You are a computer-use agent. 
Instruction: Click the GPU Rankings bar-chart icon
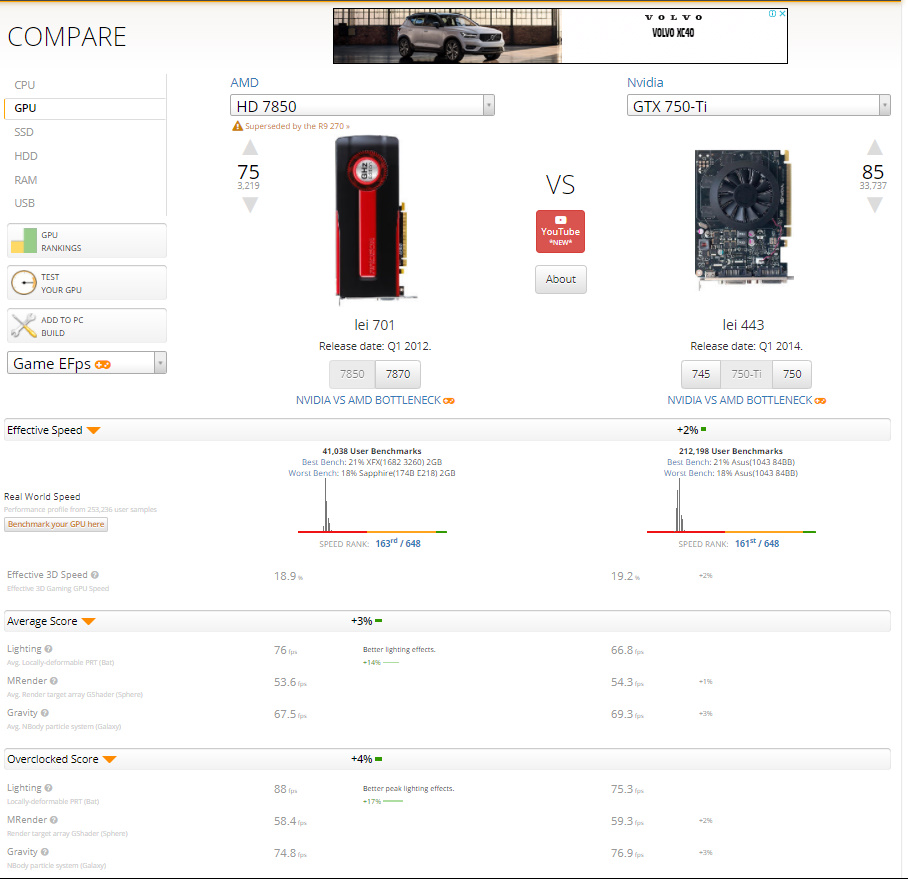click(x=24, y=241)
